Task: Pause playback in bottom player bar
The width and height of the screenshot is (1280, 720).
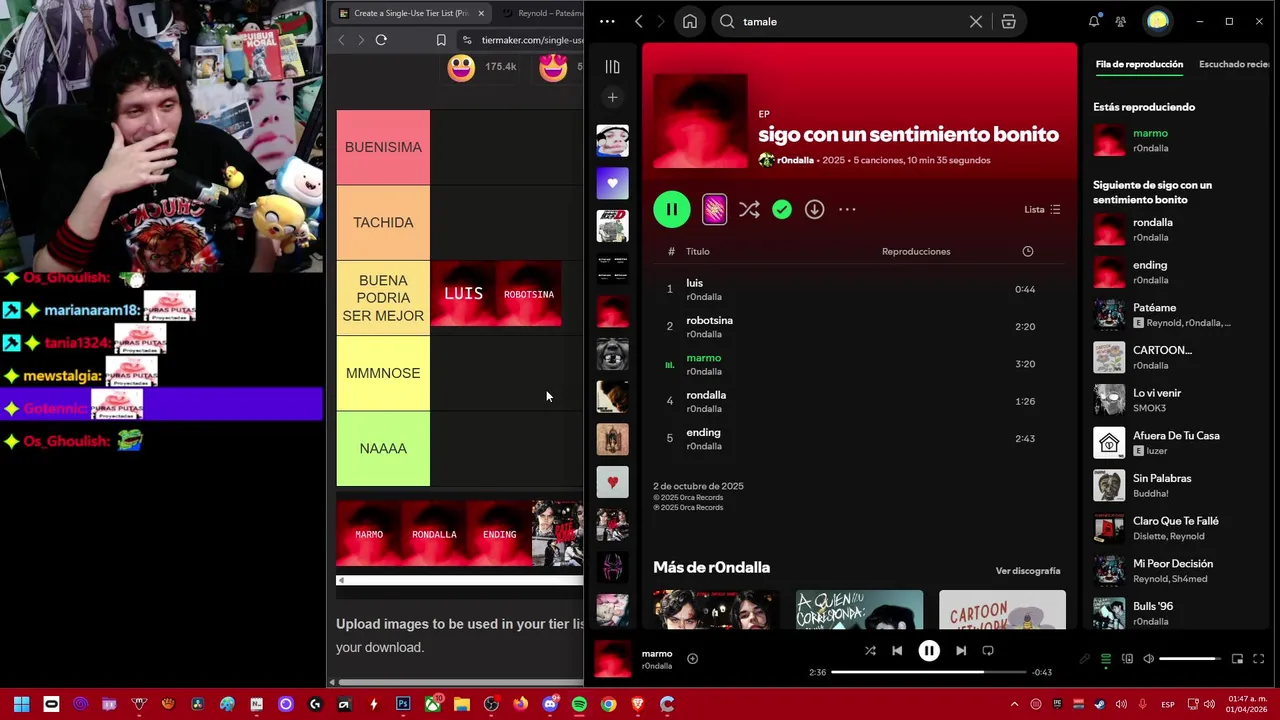Action: [x=929, y=650]
